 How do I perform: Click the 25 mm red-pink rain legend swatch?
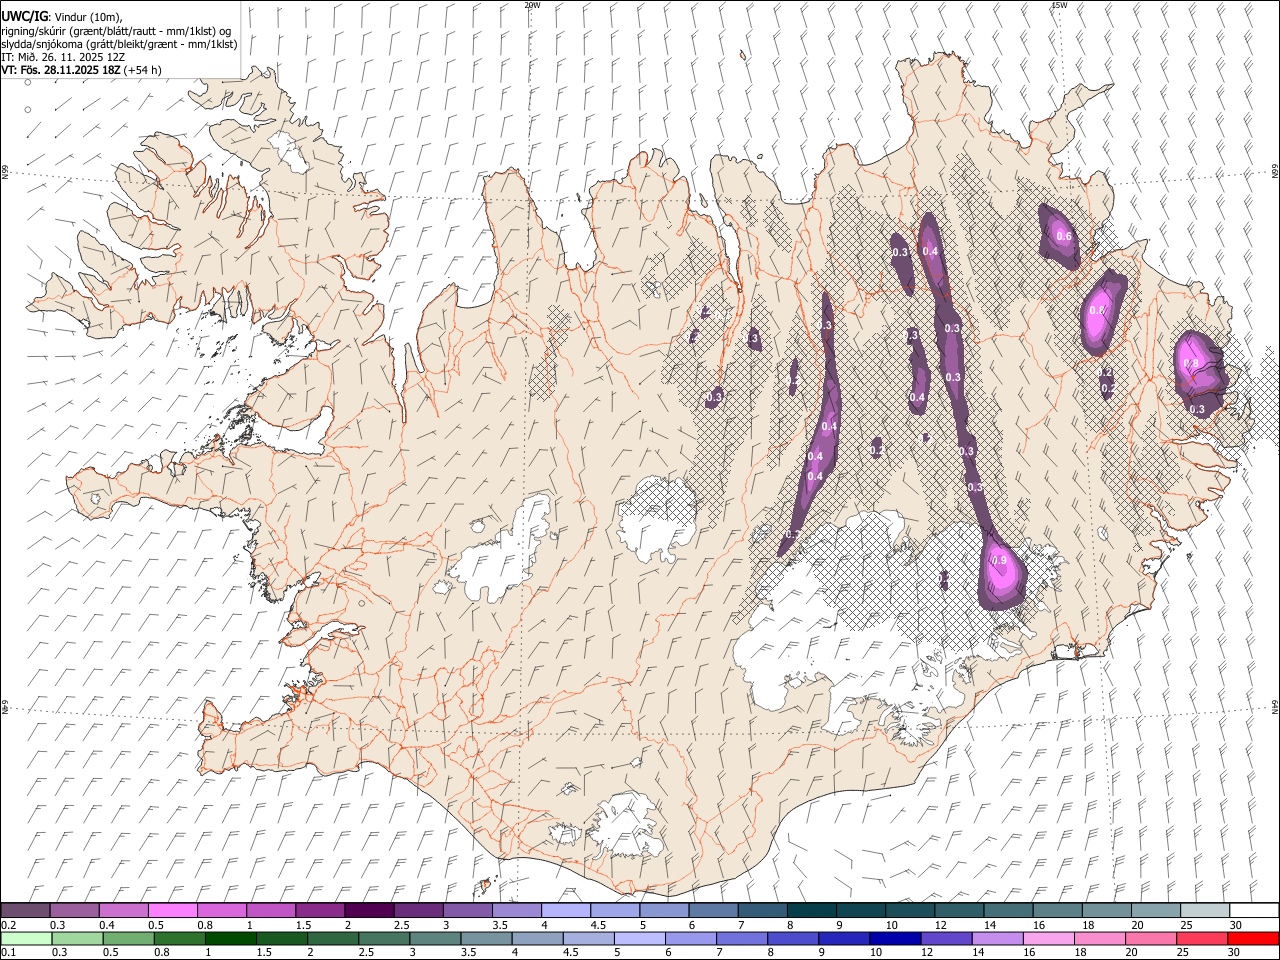point(1202,938)
